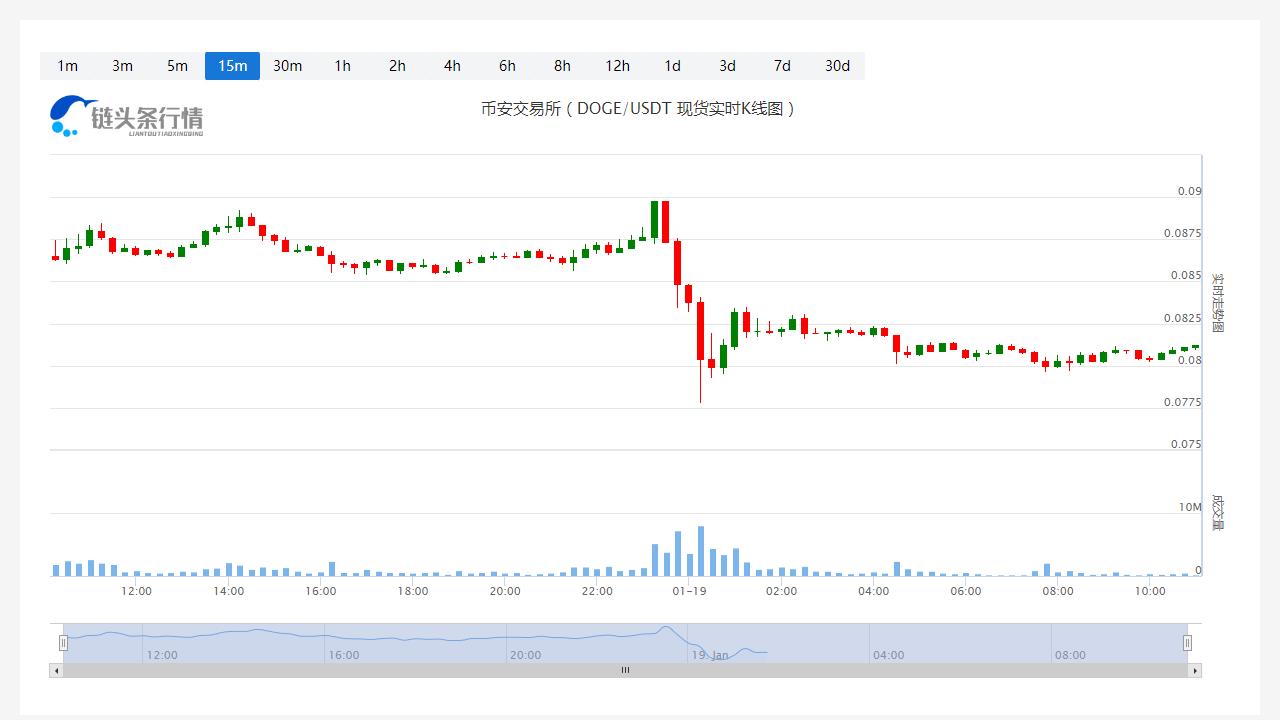
Task: Click 04:00 label in range selector
Action: 888,655
